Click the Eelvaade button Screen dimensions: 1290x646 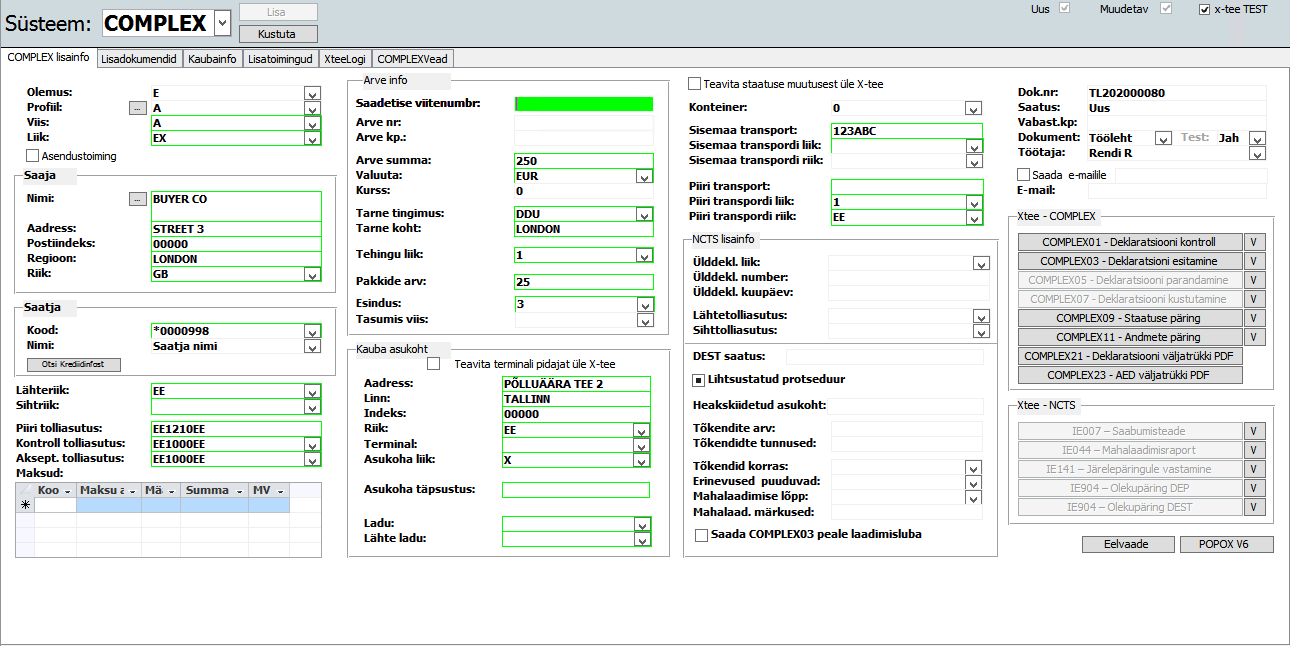[x=1129, y=544]
